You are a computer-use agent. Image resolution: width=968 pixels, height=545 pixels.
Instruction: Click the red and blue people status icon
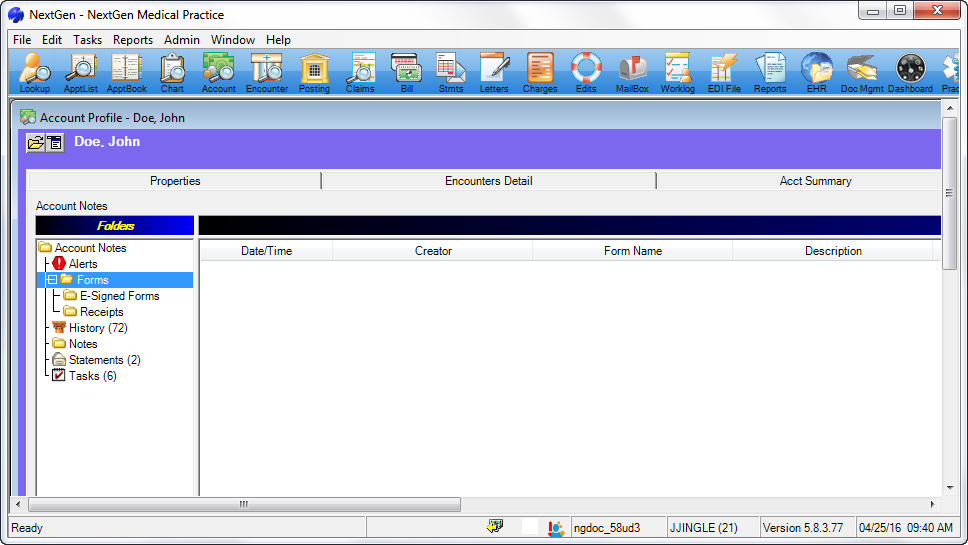(556, 528)
